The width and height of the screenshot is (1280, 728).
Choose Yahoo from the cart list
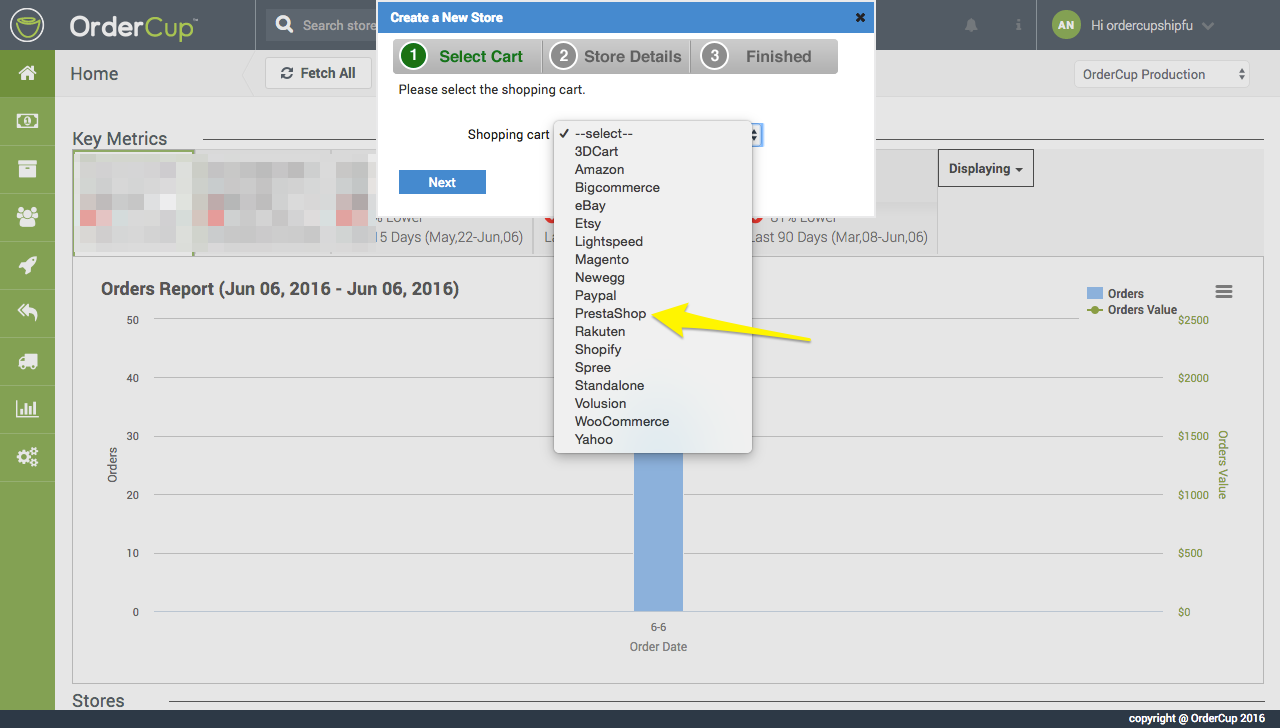click(653, 439)
